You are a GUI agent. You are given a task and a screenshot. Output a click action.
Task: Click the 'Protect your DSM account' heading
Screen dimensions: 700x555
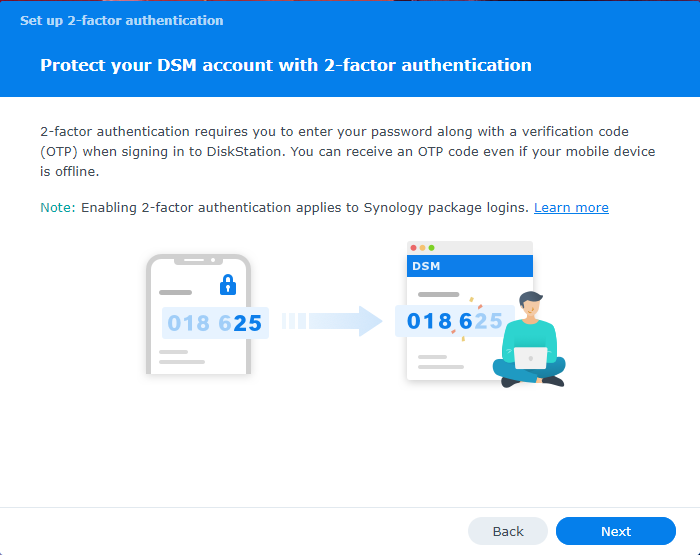point(286,65)
